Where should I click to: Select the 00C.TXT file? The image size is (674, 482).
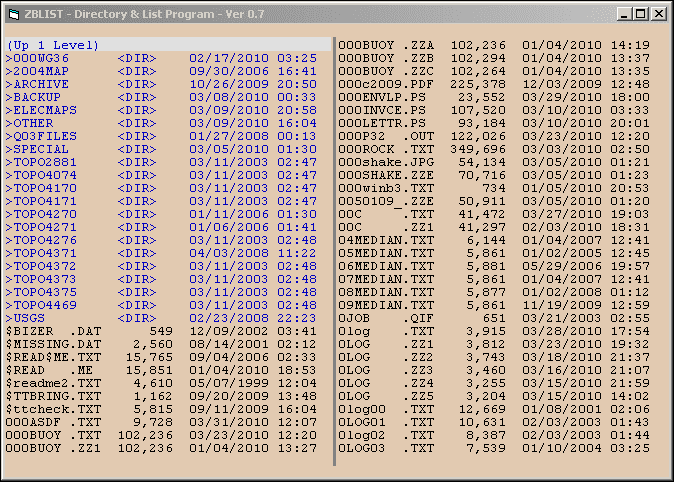(494, 214)
